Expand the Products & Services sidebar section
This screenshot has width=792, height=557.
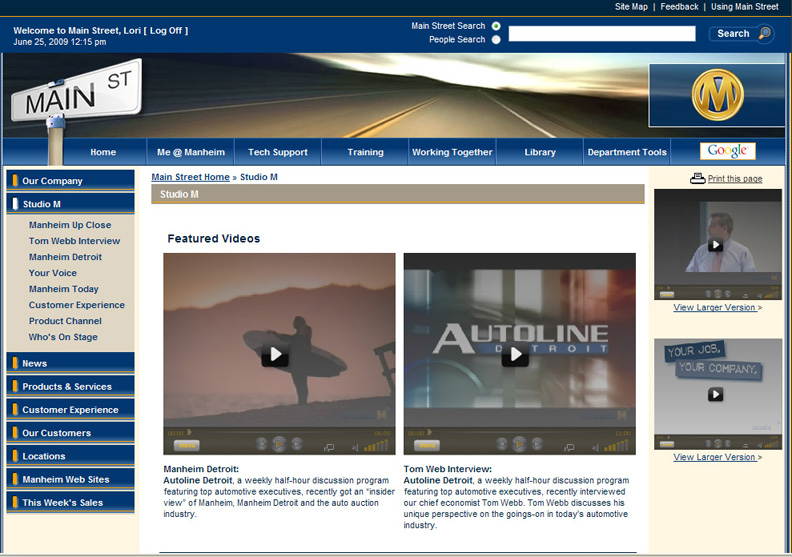[x=70, y=387]
